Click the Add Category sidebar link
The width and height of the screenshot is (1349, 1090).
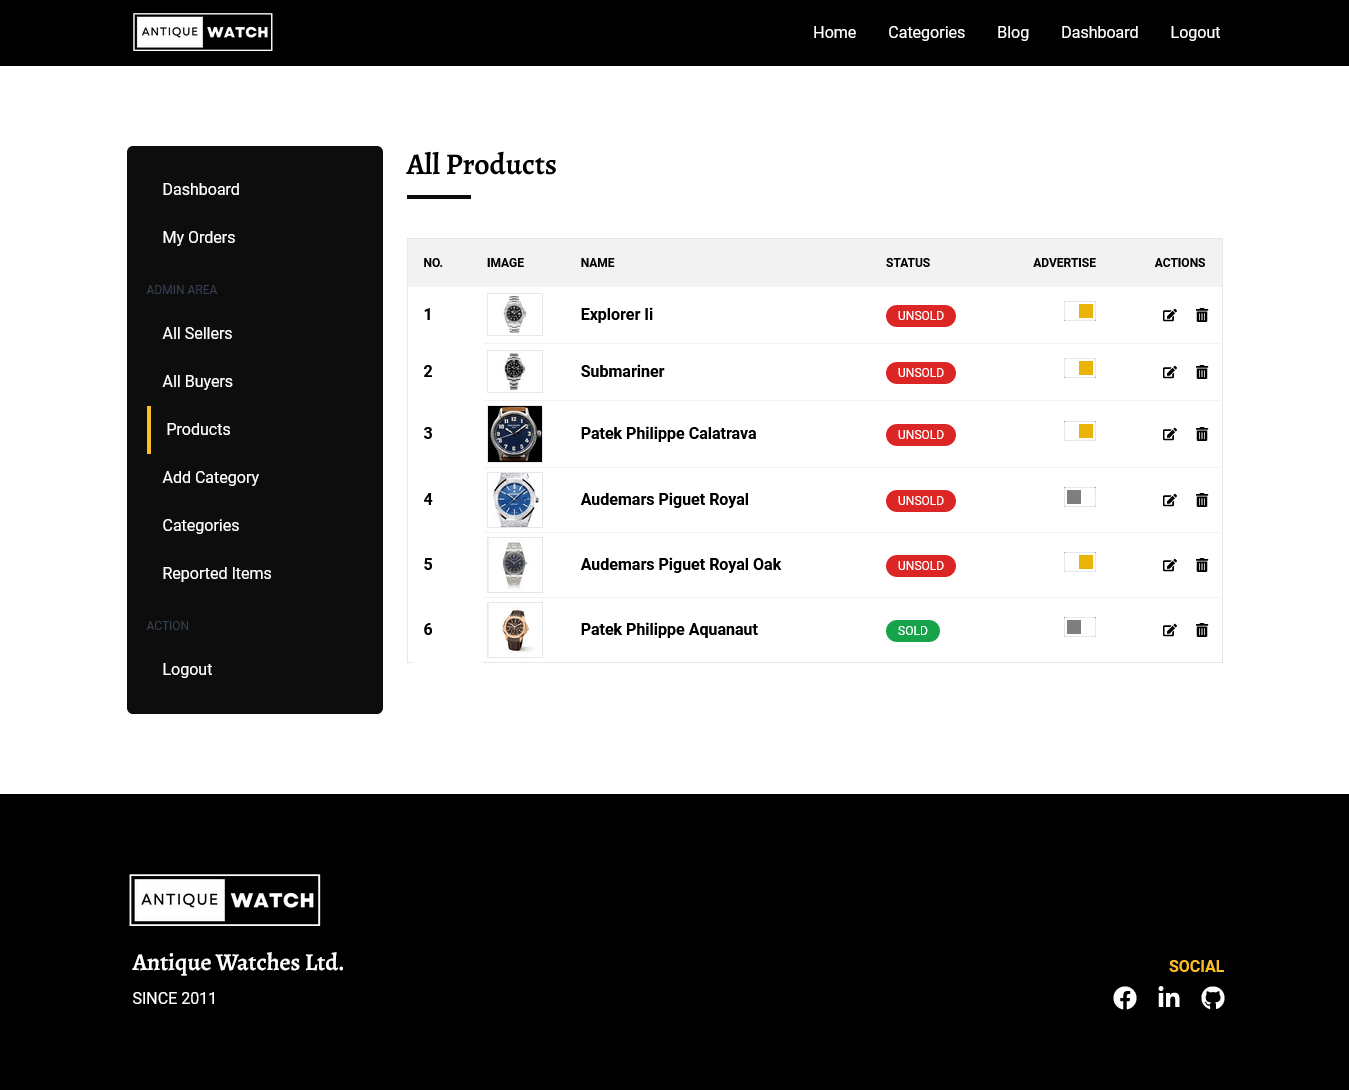[x=210, y=477]
